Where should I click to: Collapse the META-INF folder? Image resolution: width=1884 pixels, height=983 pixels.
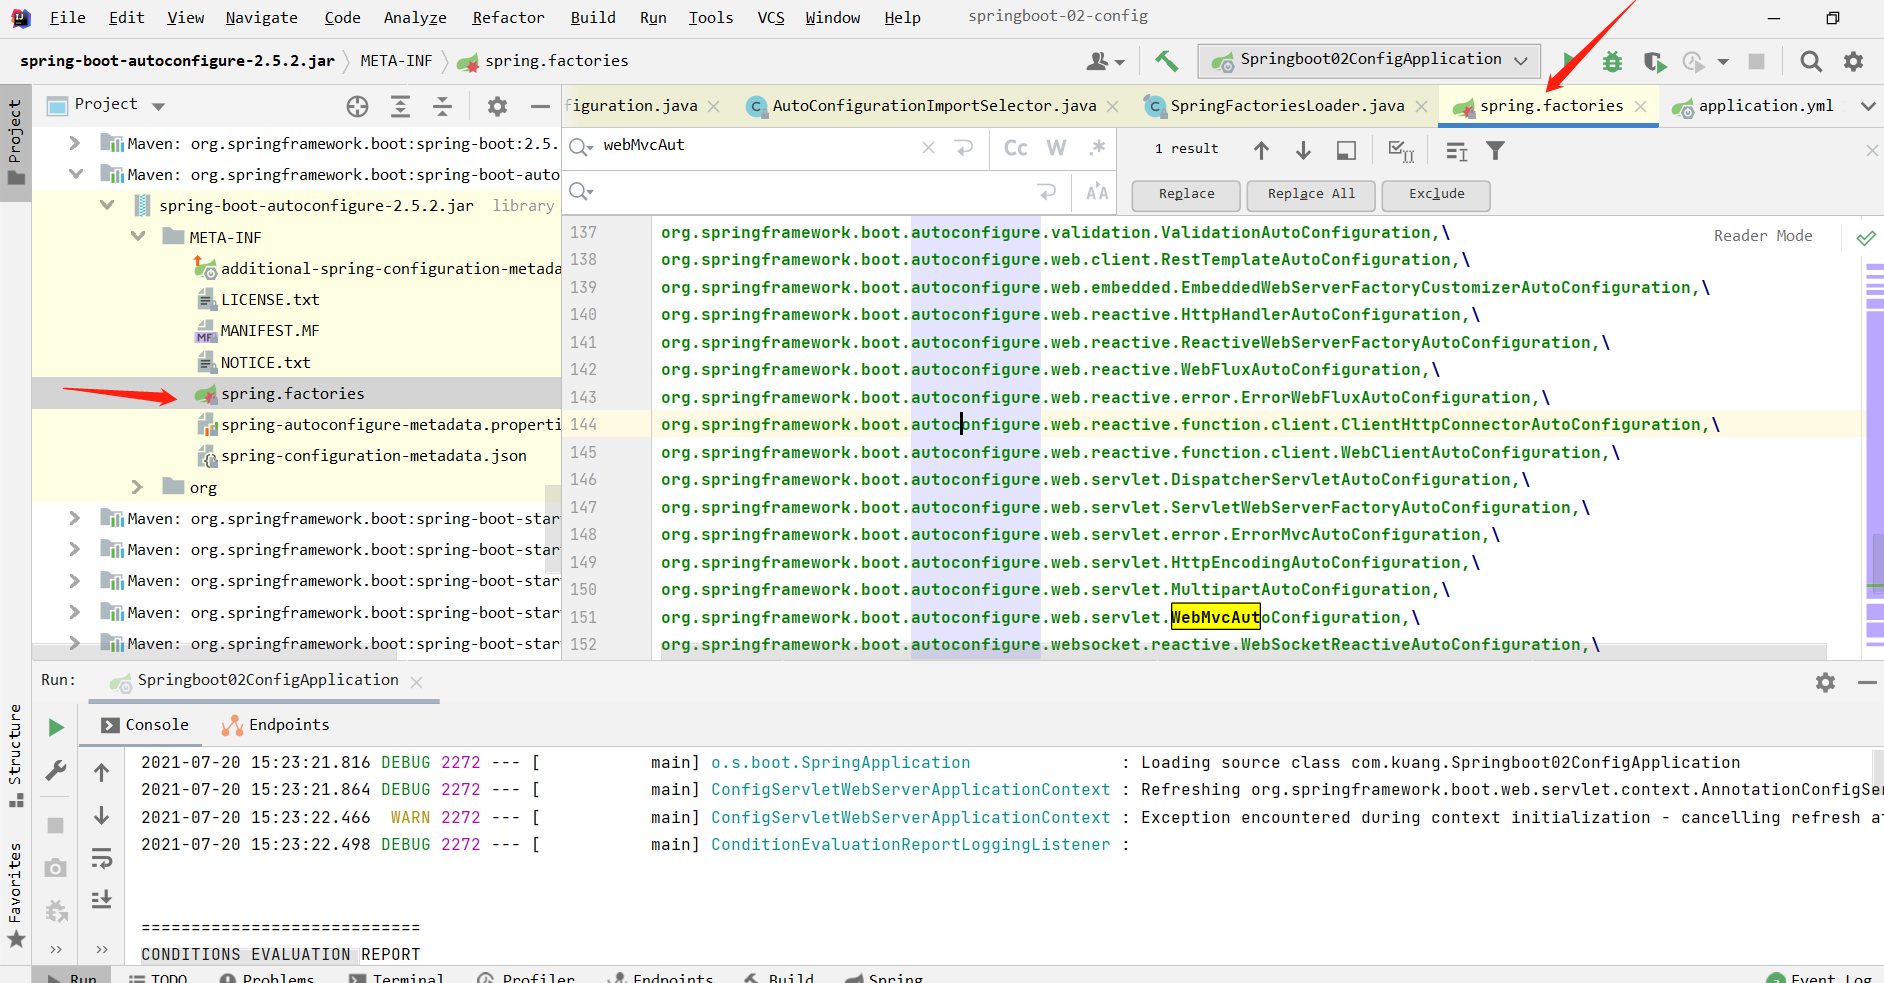[x=137, y=237]
